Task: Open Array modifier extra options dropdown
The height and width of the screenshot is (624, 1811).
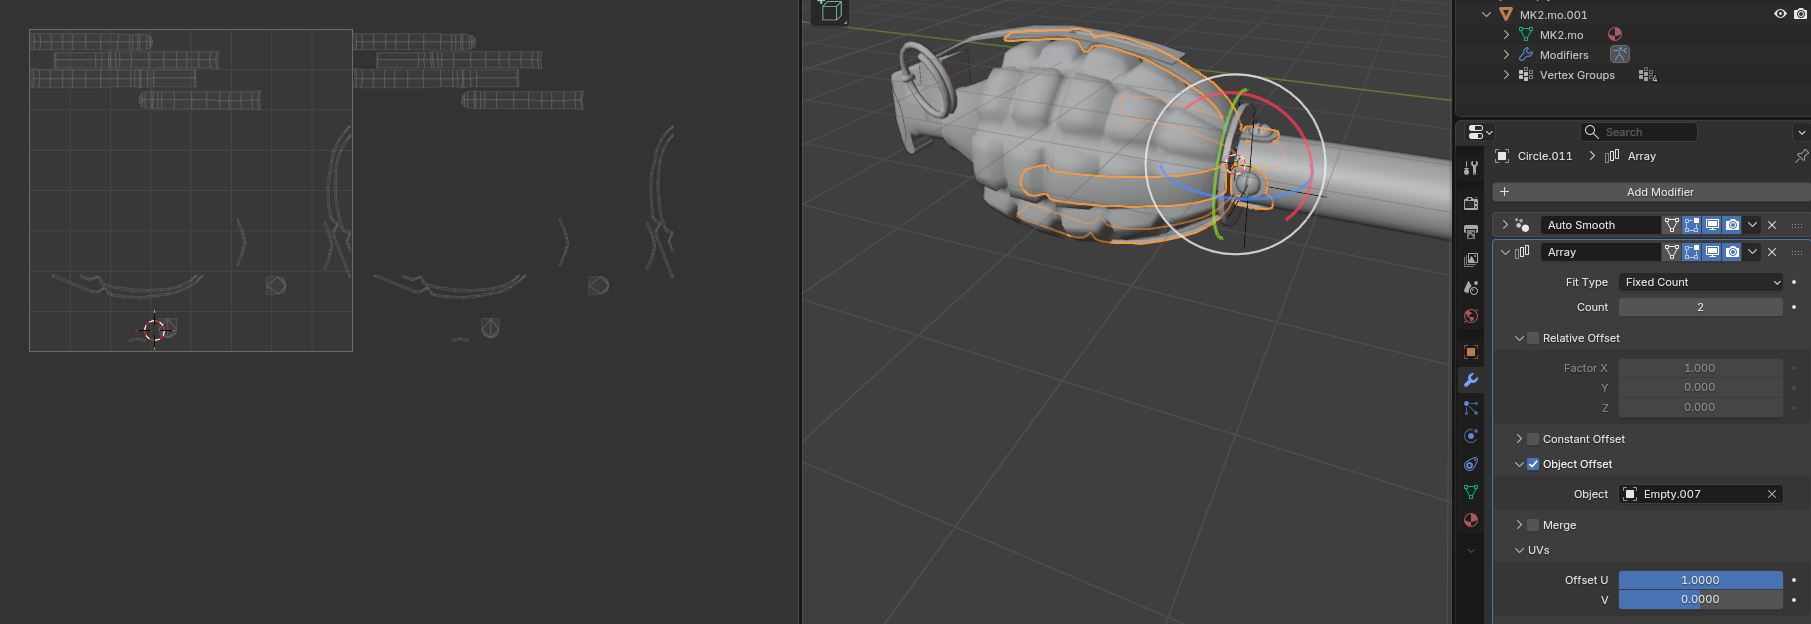Action: tap(1752, 252)
